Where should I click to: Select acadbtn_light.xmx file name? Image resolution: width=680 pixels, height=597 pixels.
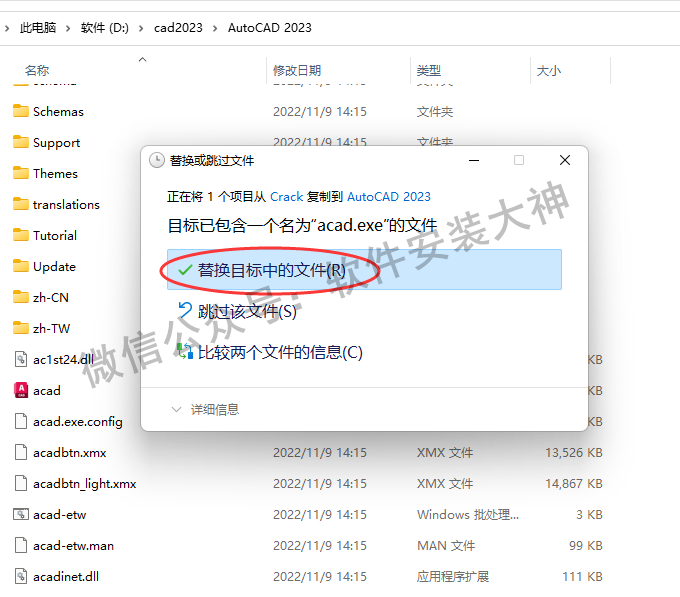(x=85, y=484)
